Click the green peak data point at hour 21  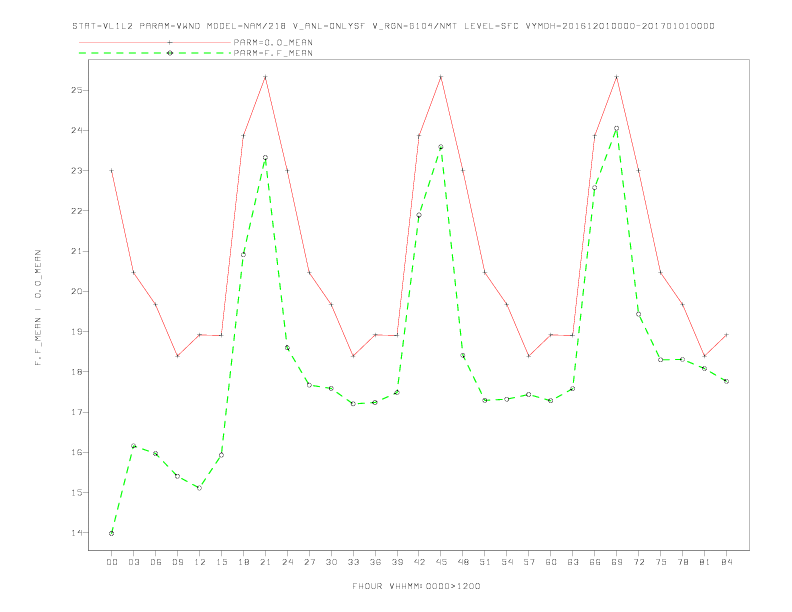265,158
